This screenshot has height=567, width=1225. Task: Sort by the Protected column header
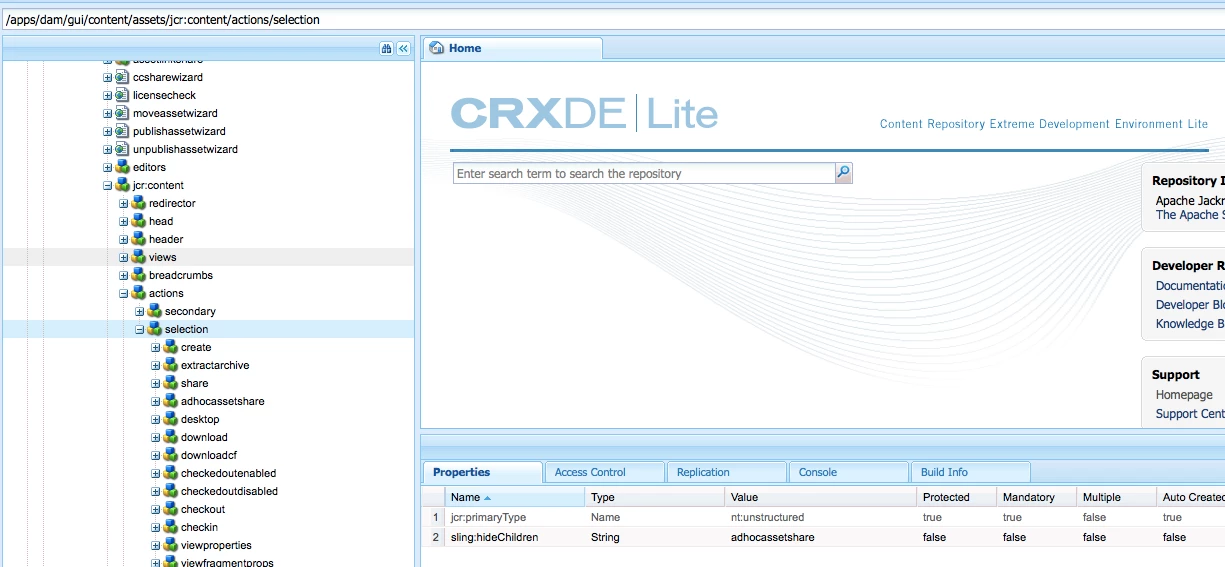pyautogui.click(x=956, y=497)
